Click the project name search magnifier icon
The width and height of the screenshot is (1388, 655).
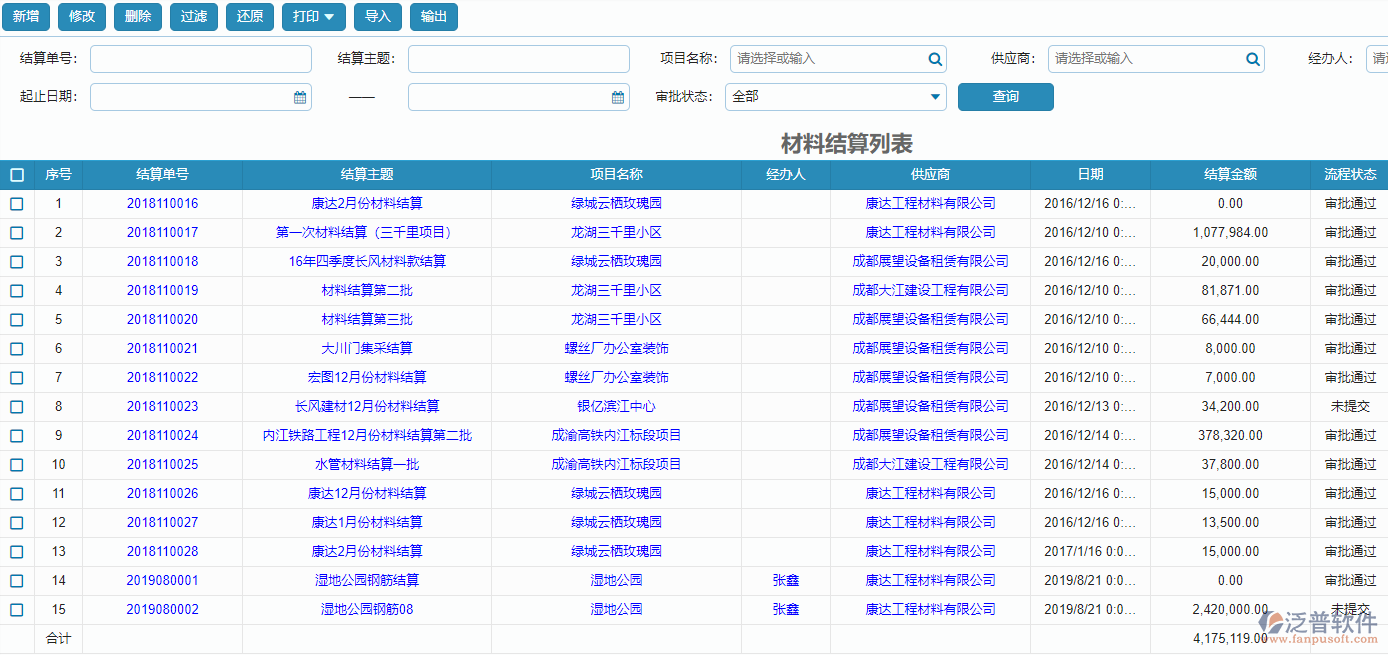click(934, 59)
